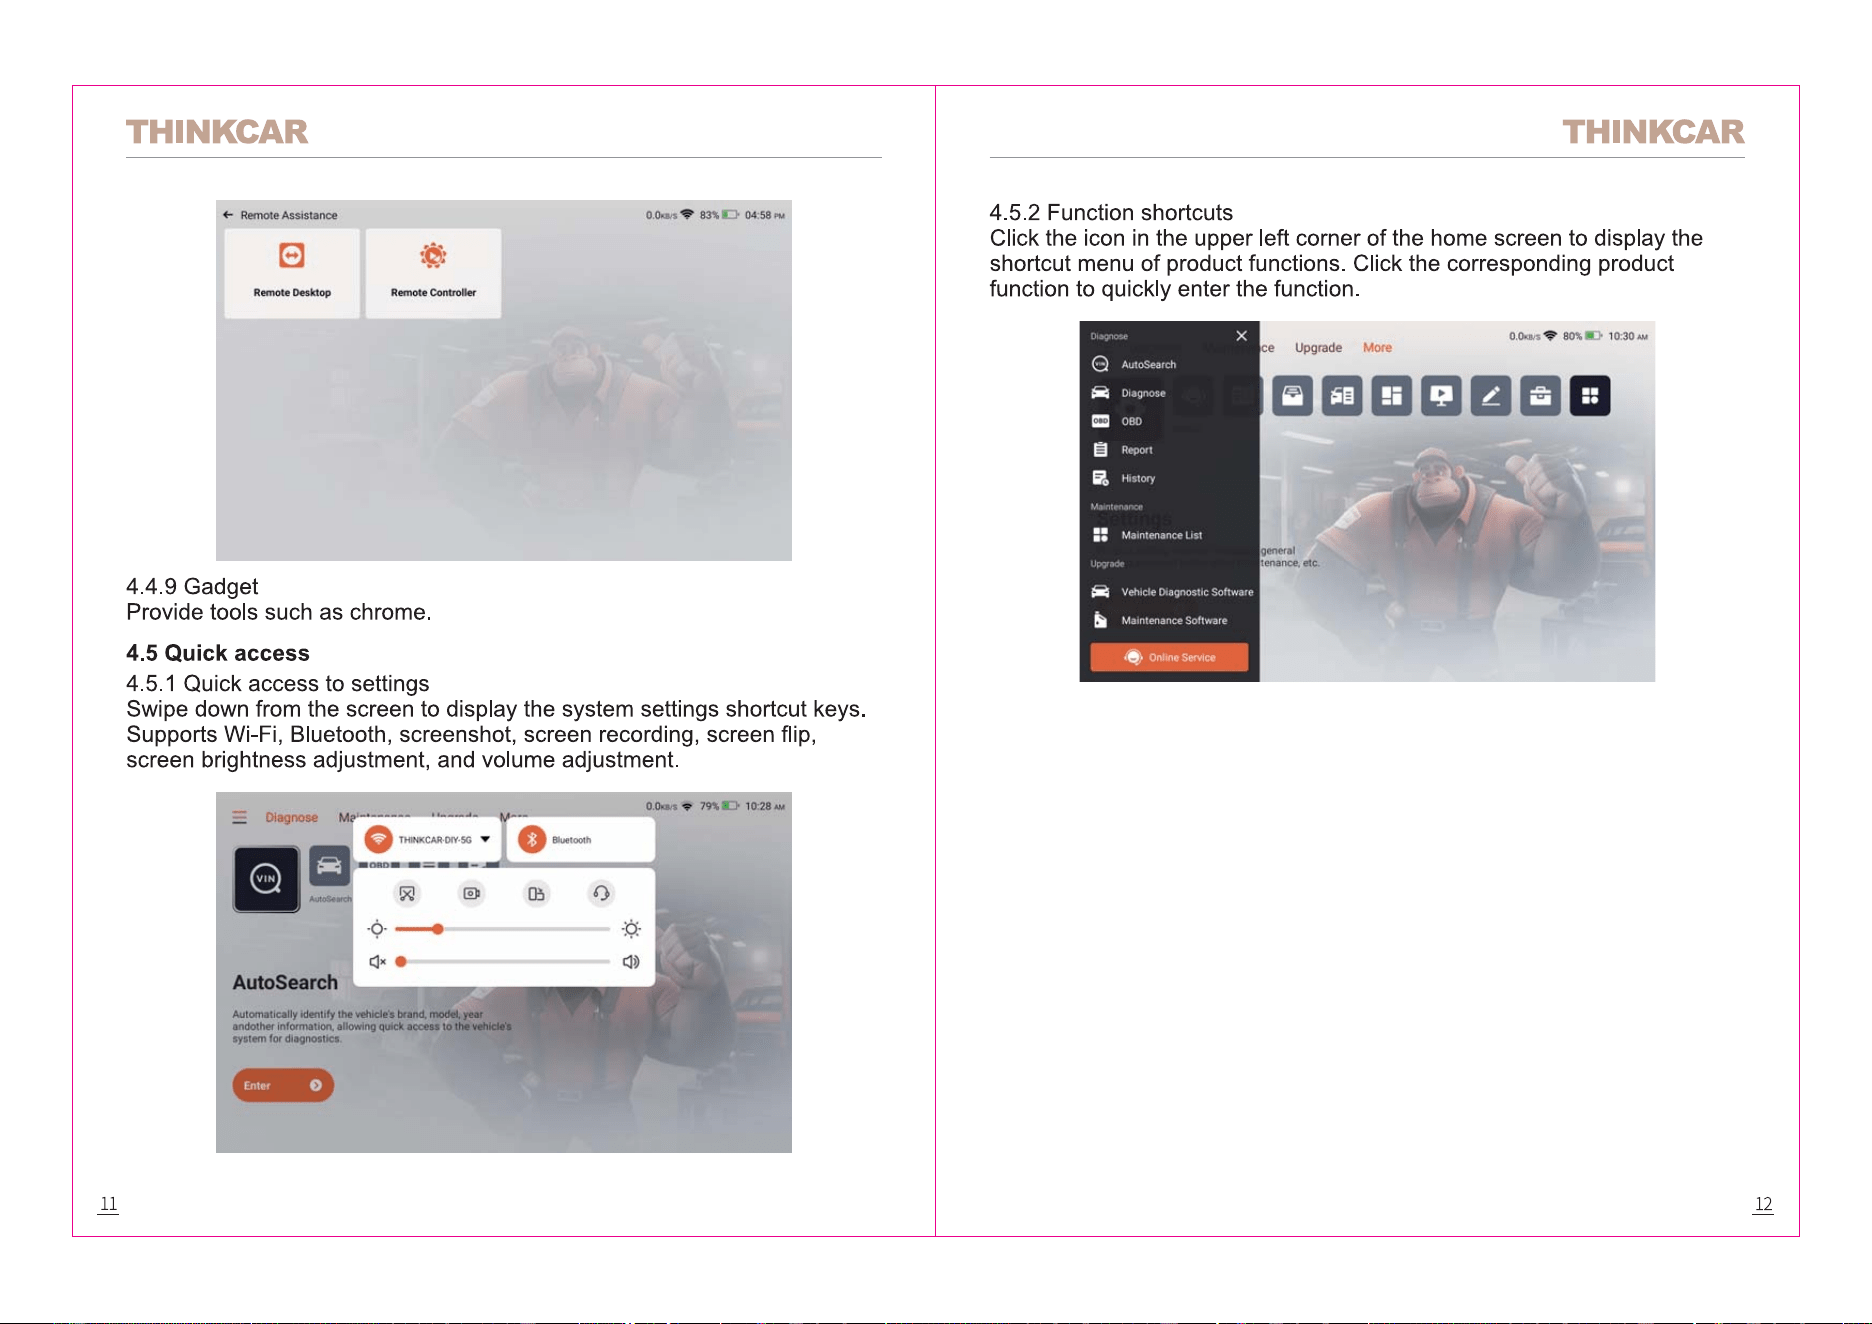Toggle the Bluetooth quick setting button
The image size is (1872, 1324).
tap(532, 839)
